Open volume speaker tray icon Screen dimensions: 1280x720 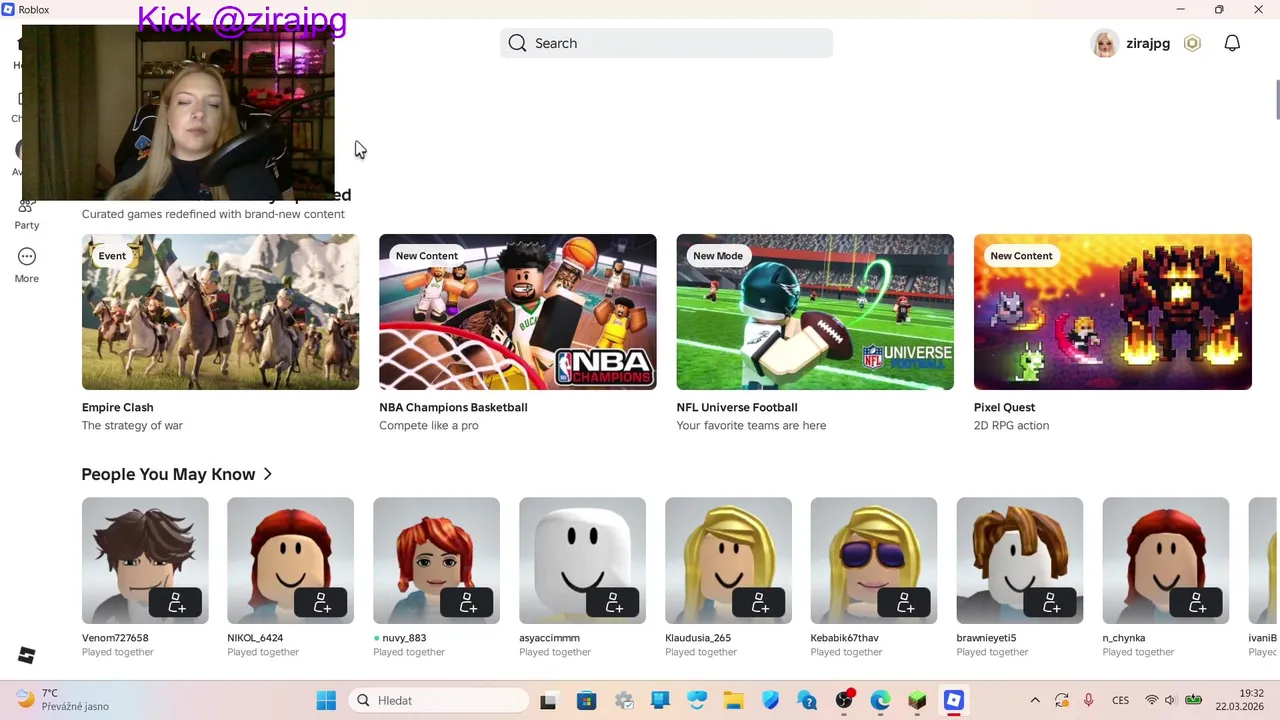click(1170, 700)
